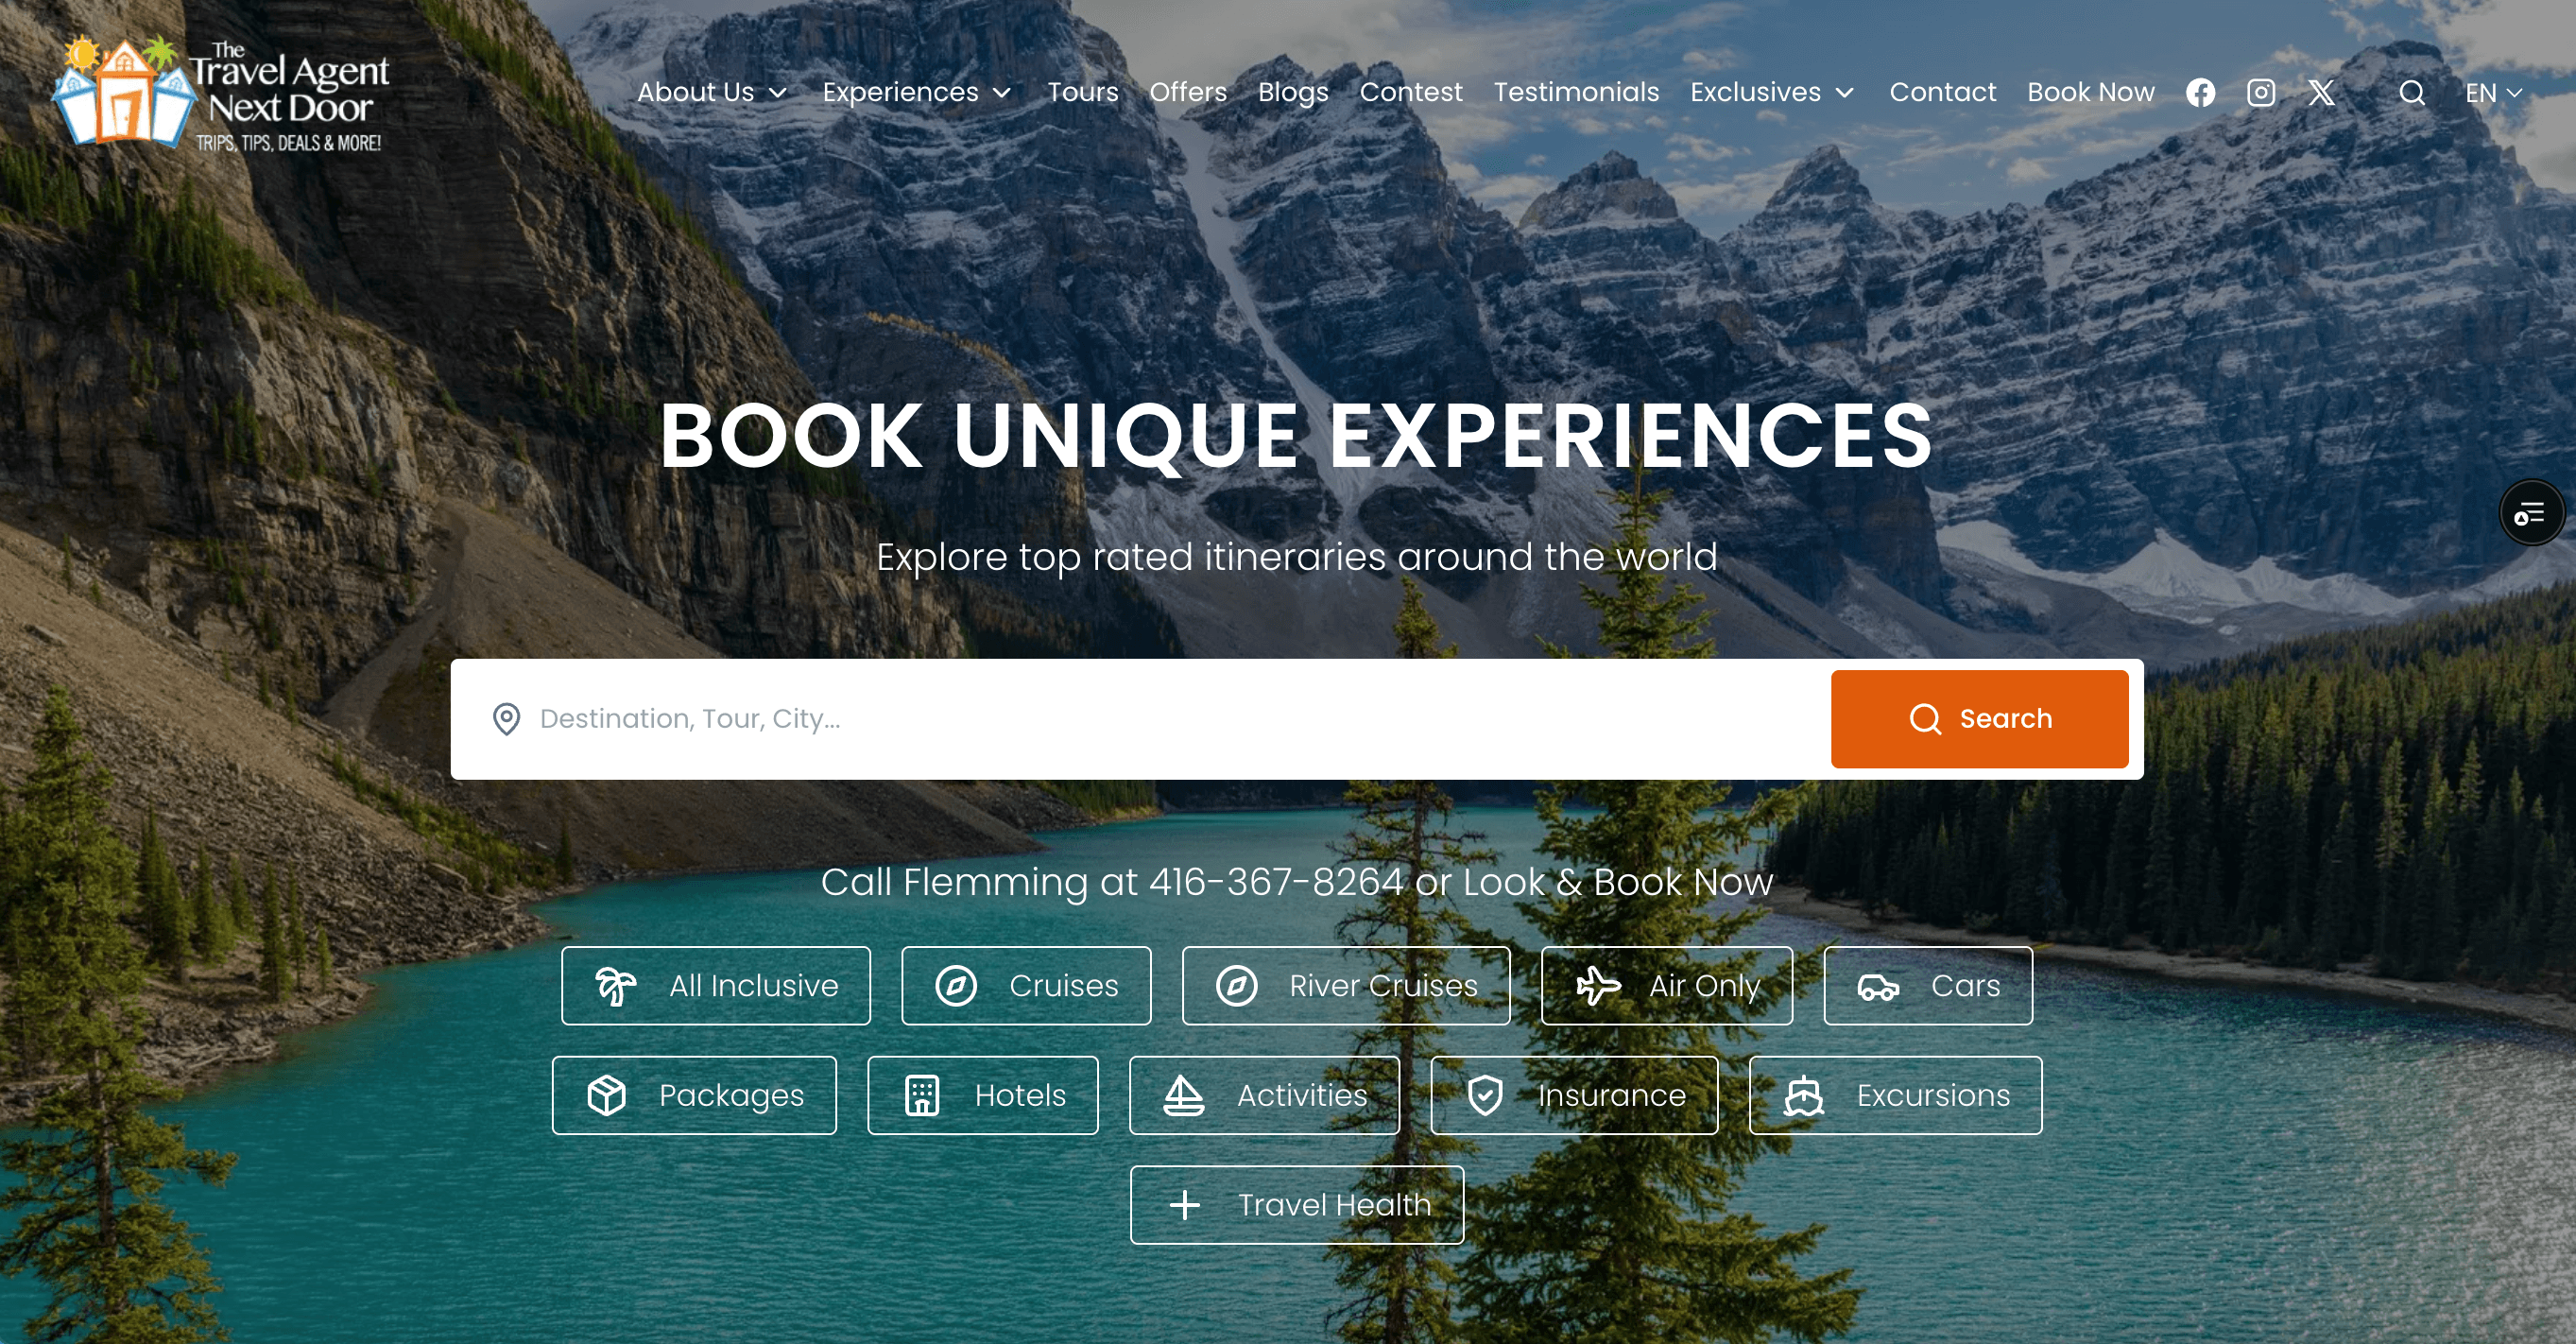This screenshot has height=1344, width=2576.
Task: Select the Air Only airplane category
Action: [x=1666, y=986]
